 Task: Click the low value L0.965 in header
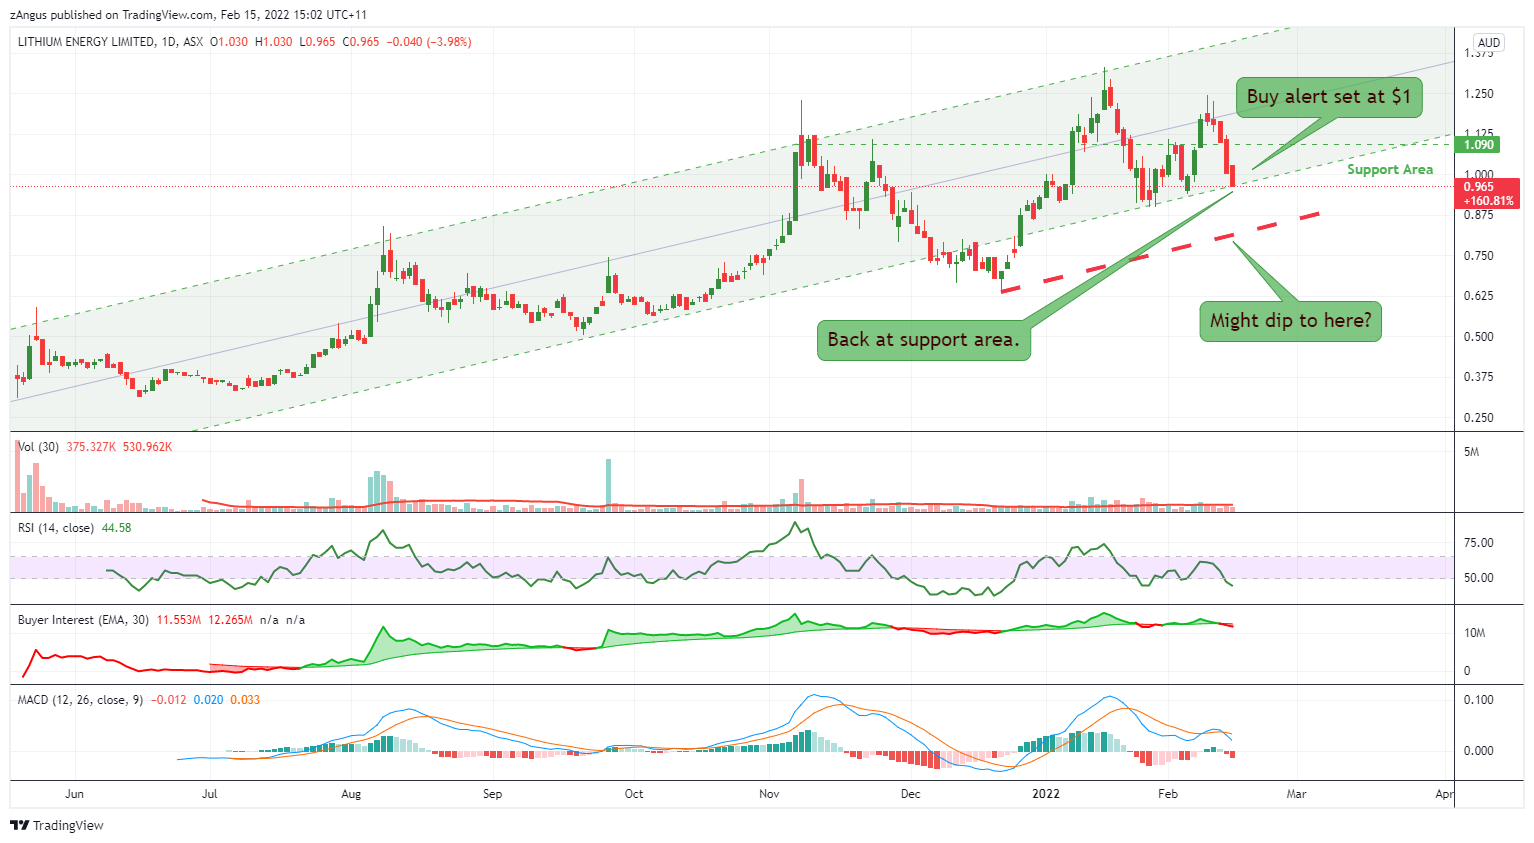(317, 42)
